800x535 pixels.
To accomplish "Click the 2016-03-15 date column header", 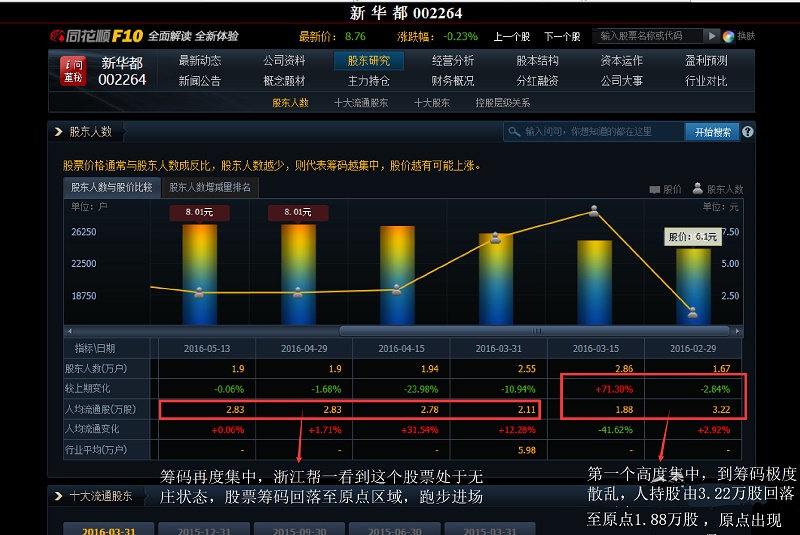I will coord(596,348).
